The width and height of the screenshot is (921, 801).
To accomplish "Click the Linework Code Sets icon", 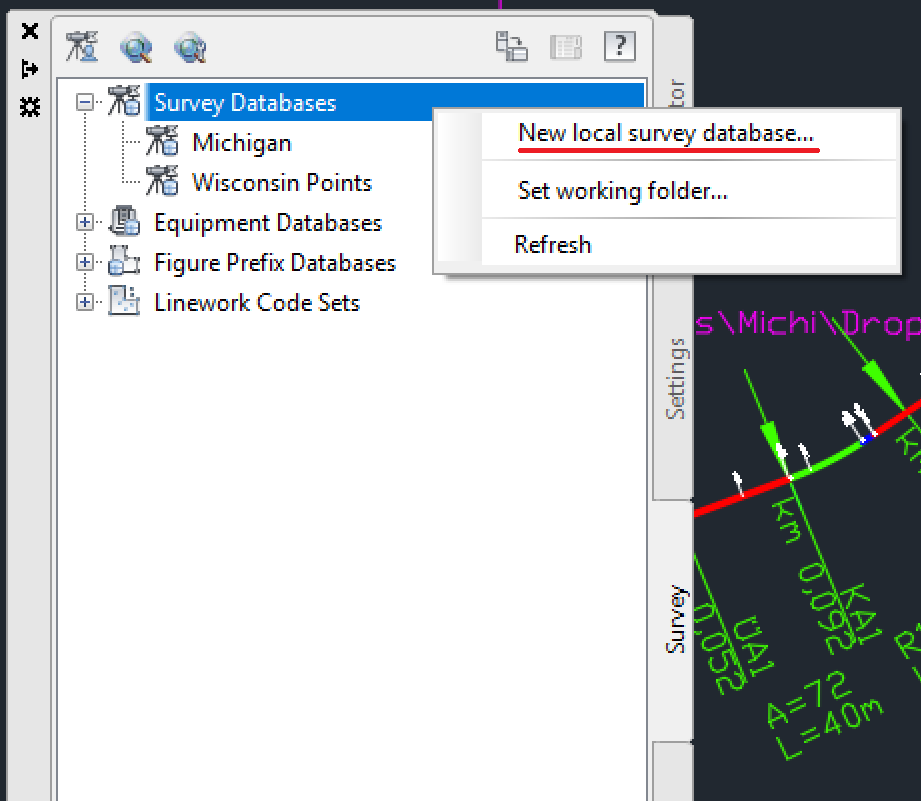I will (x=123, y=302).
